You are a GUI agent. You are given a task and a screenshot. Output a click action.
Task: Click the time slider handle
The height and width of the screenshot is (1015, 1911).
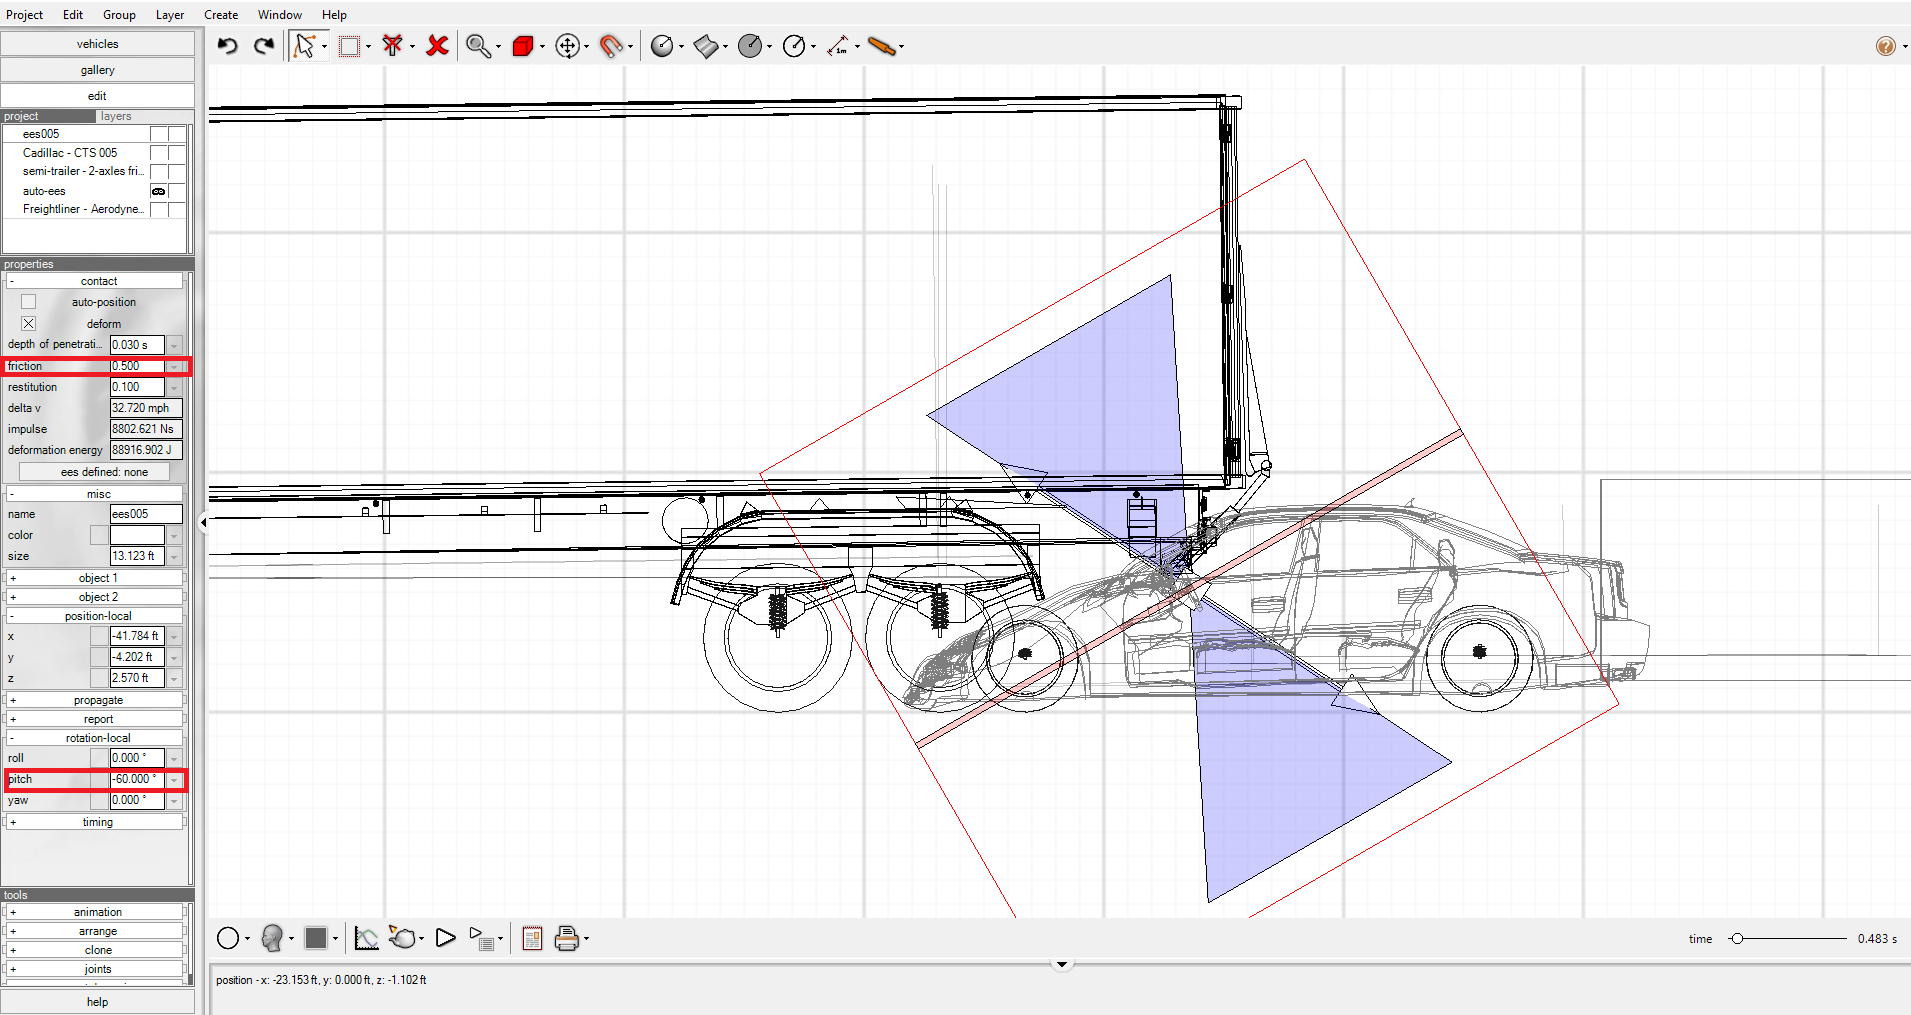[1737, 939]
